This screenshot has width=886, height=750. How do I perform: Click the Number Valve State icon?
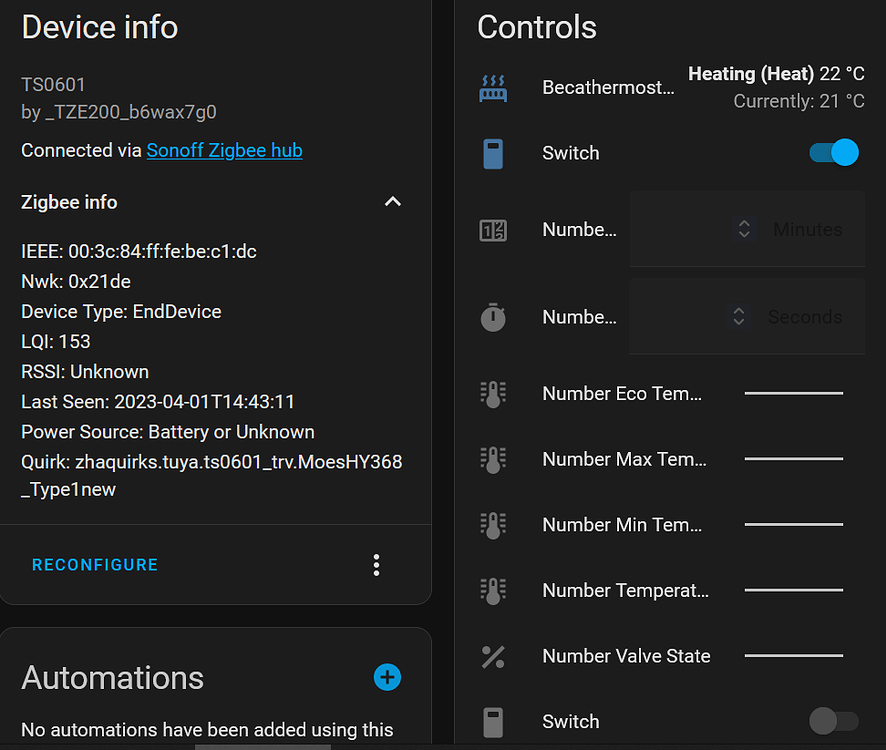[x=493, y=656]
